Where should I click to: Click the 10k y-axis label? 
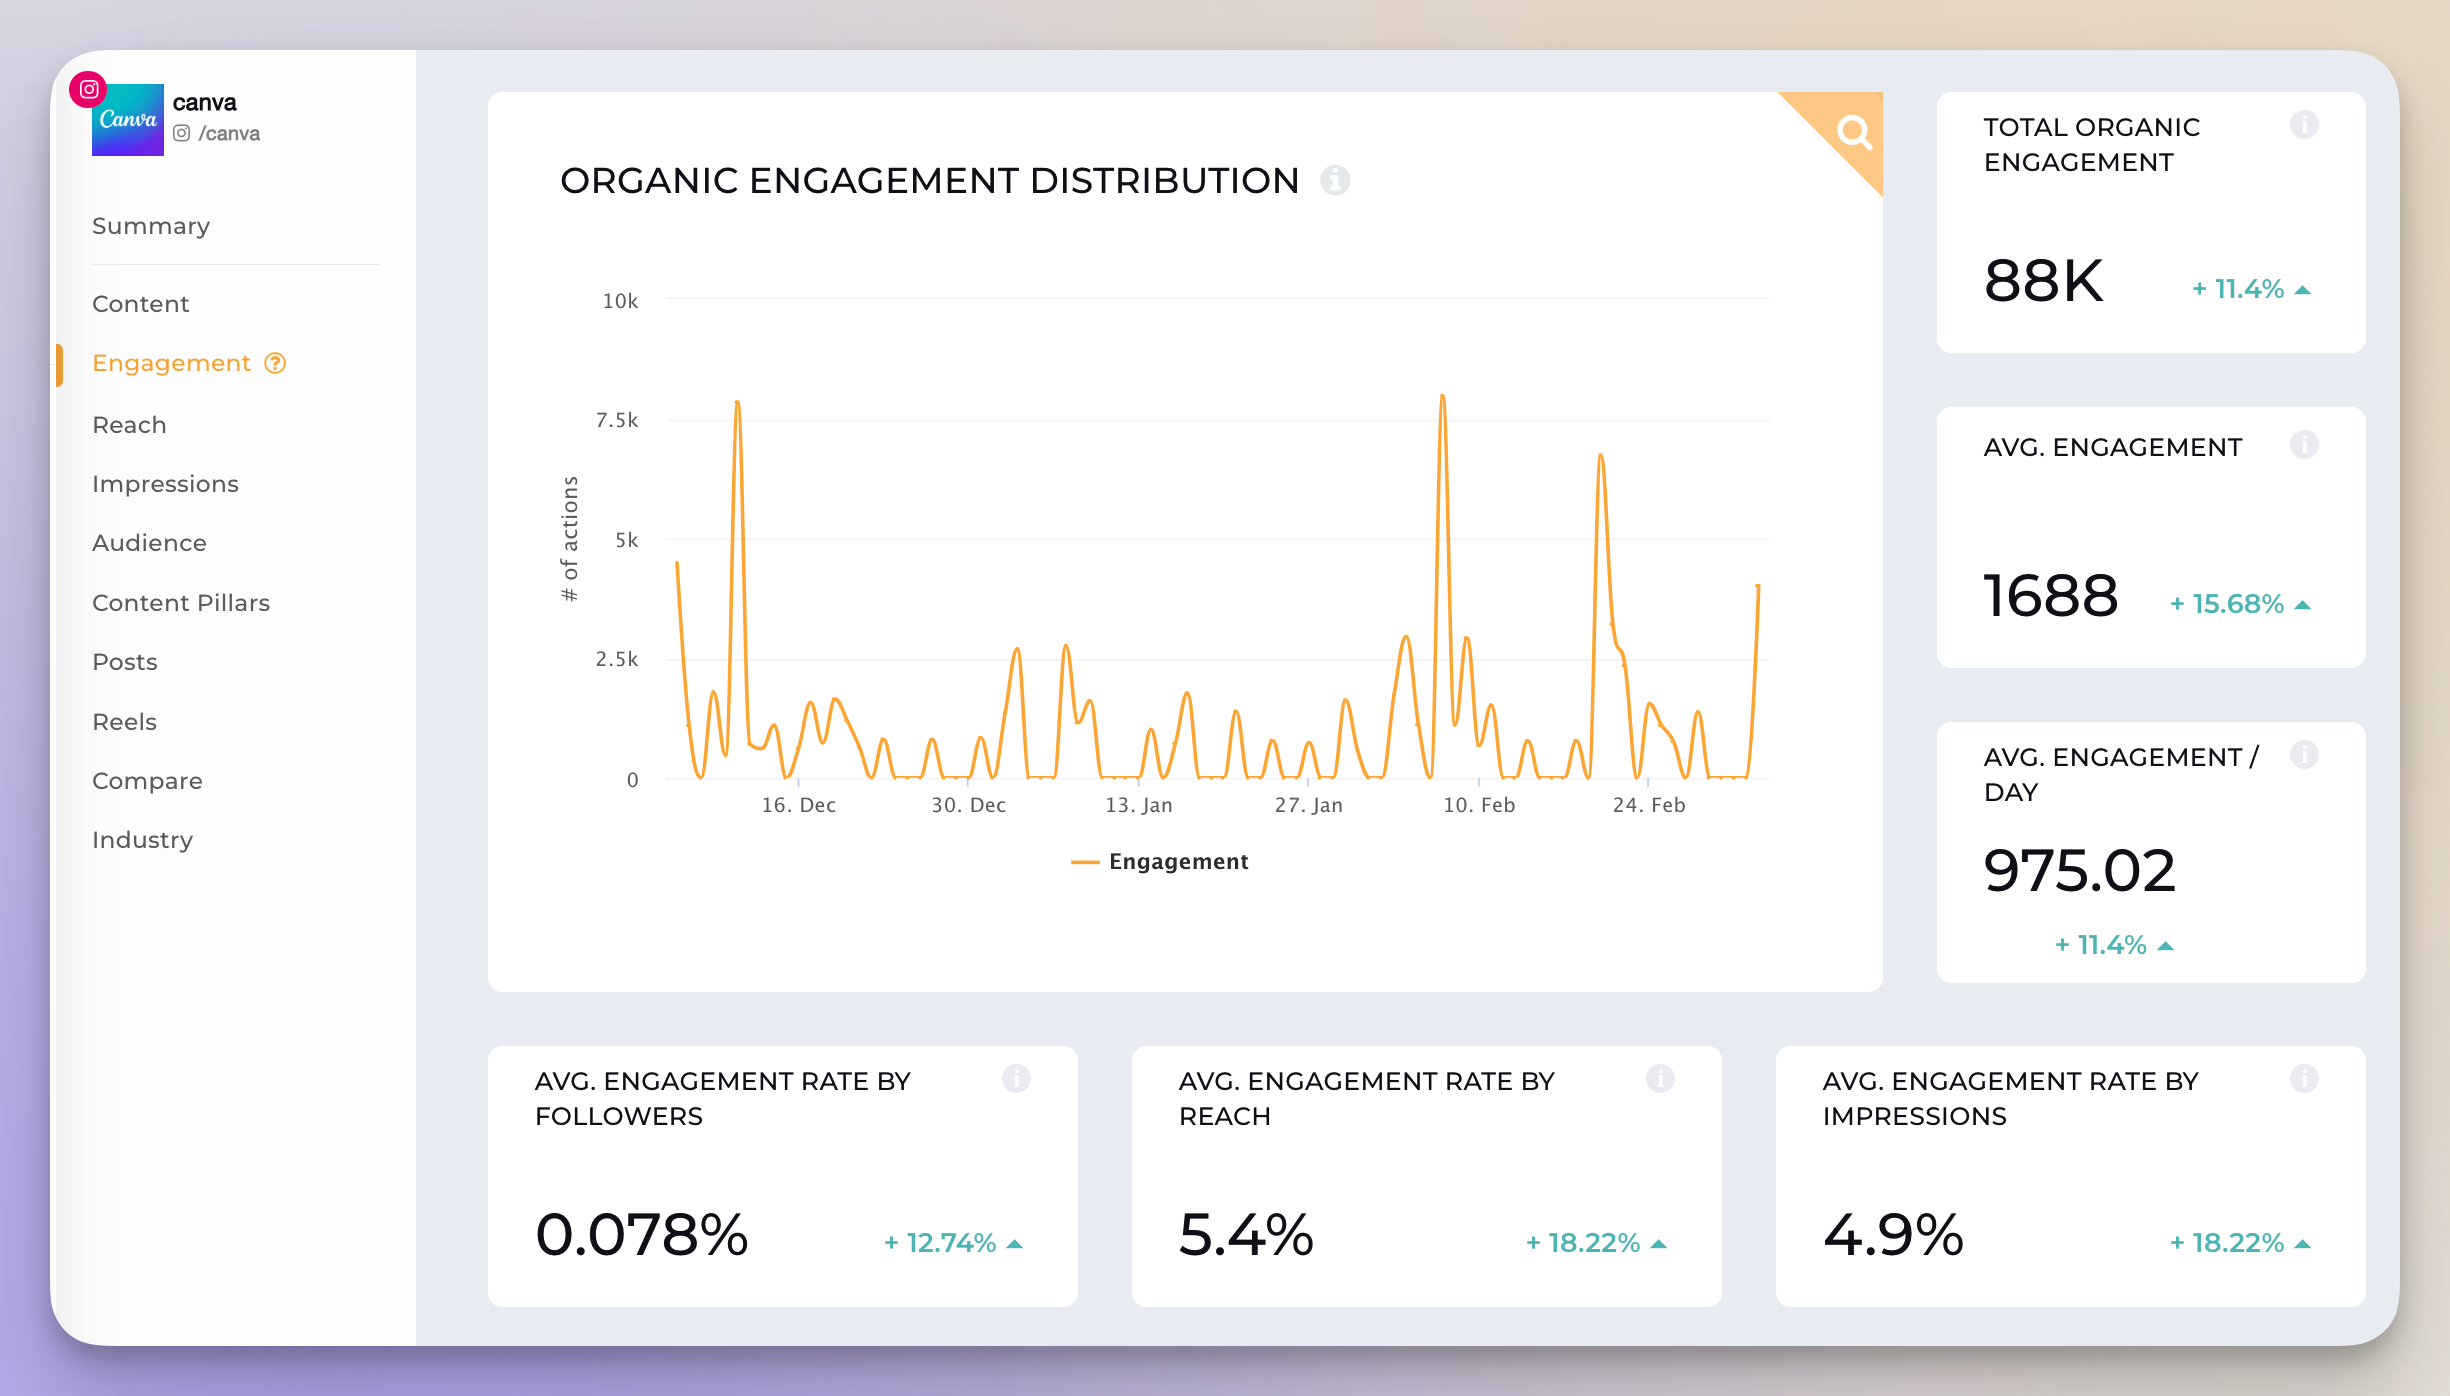(620, 301)
